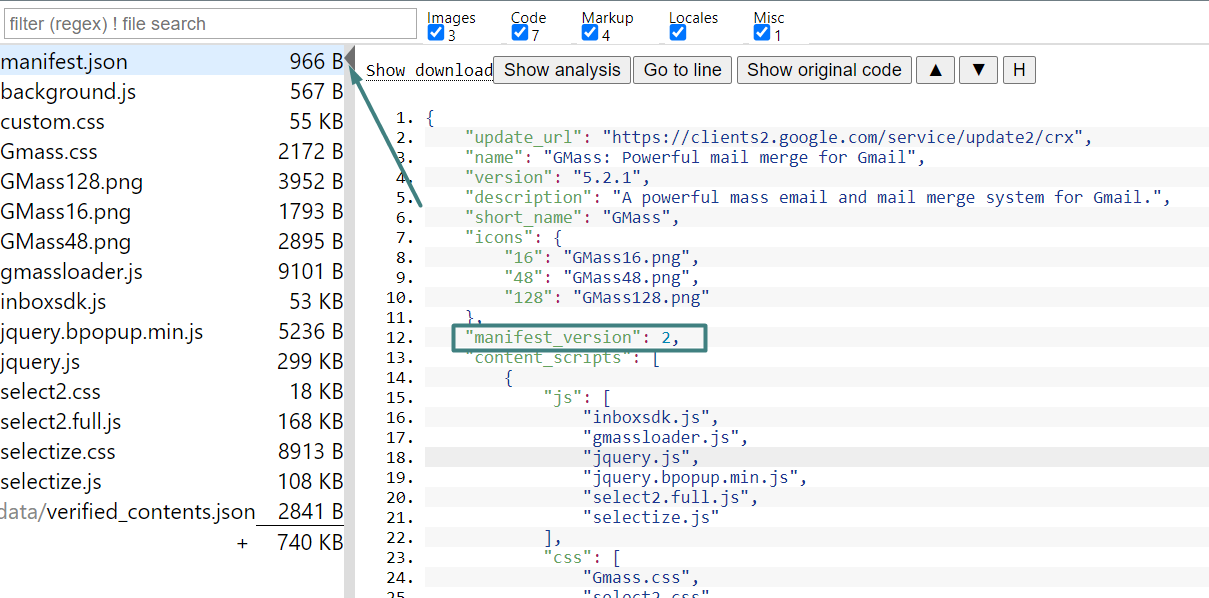The height and width of the screenshot is (598, 1209).
Task: Click the up arrow navigation button
Action: pos(935,70)
